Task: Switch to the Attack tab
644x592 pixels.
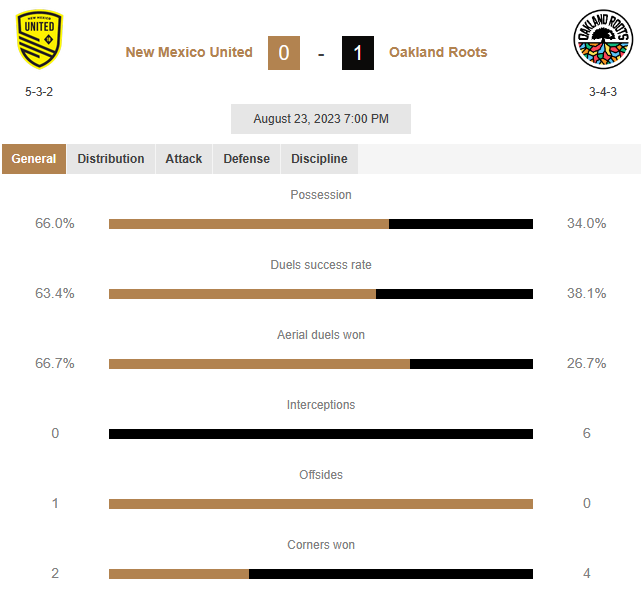Action: (184, 159)
